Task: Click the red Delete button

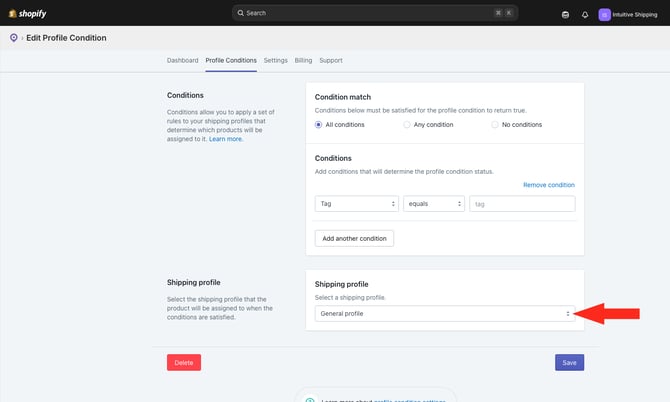Action: [184, 362]
